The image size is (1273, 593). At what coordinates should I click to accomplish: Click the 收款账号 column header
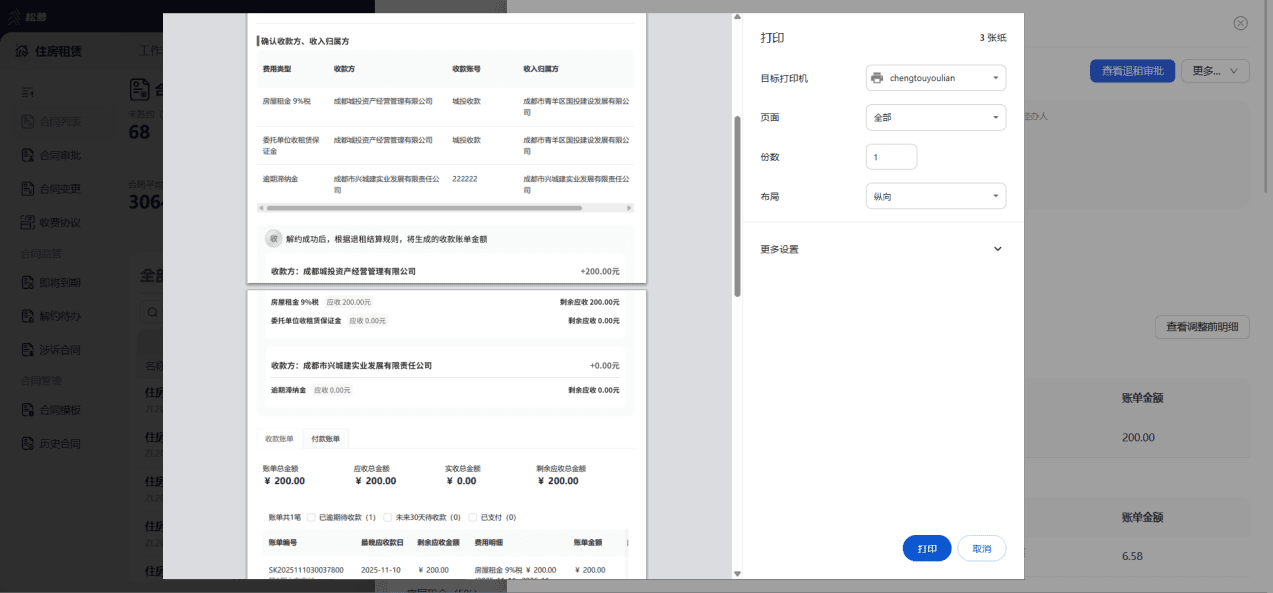pos(466,69)
